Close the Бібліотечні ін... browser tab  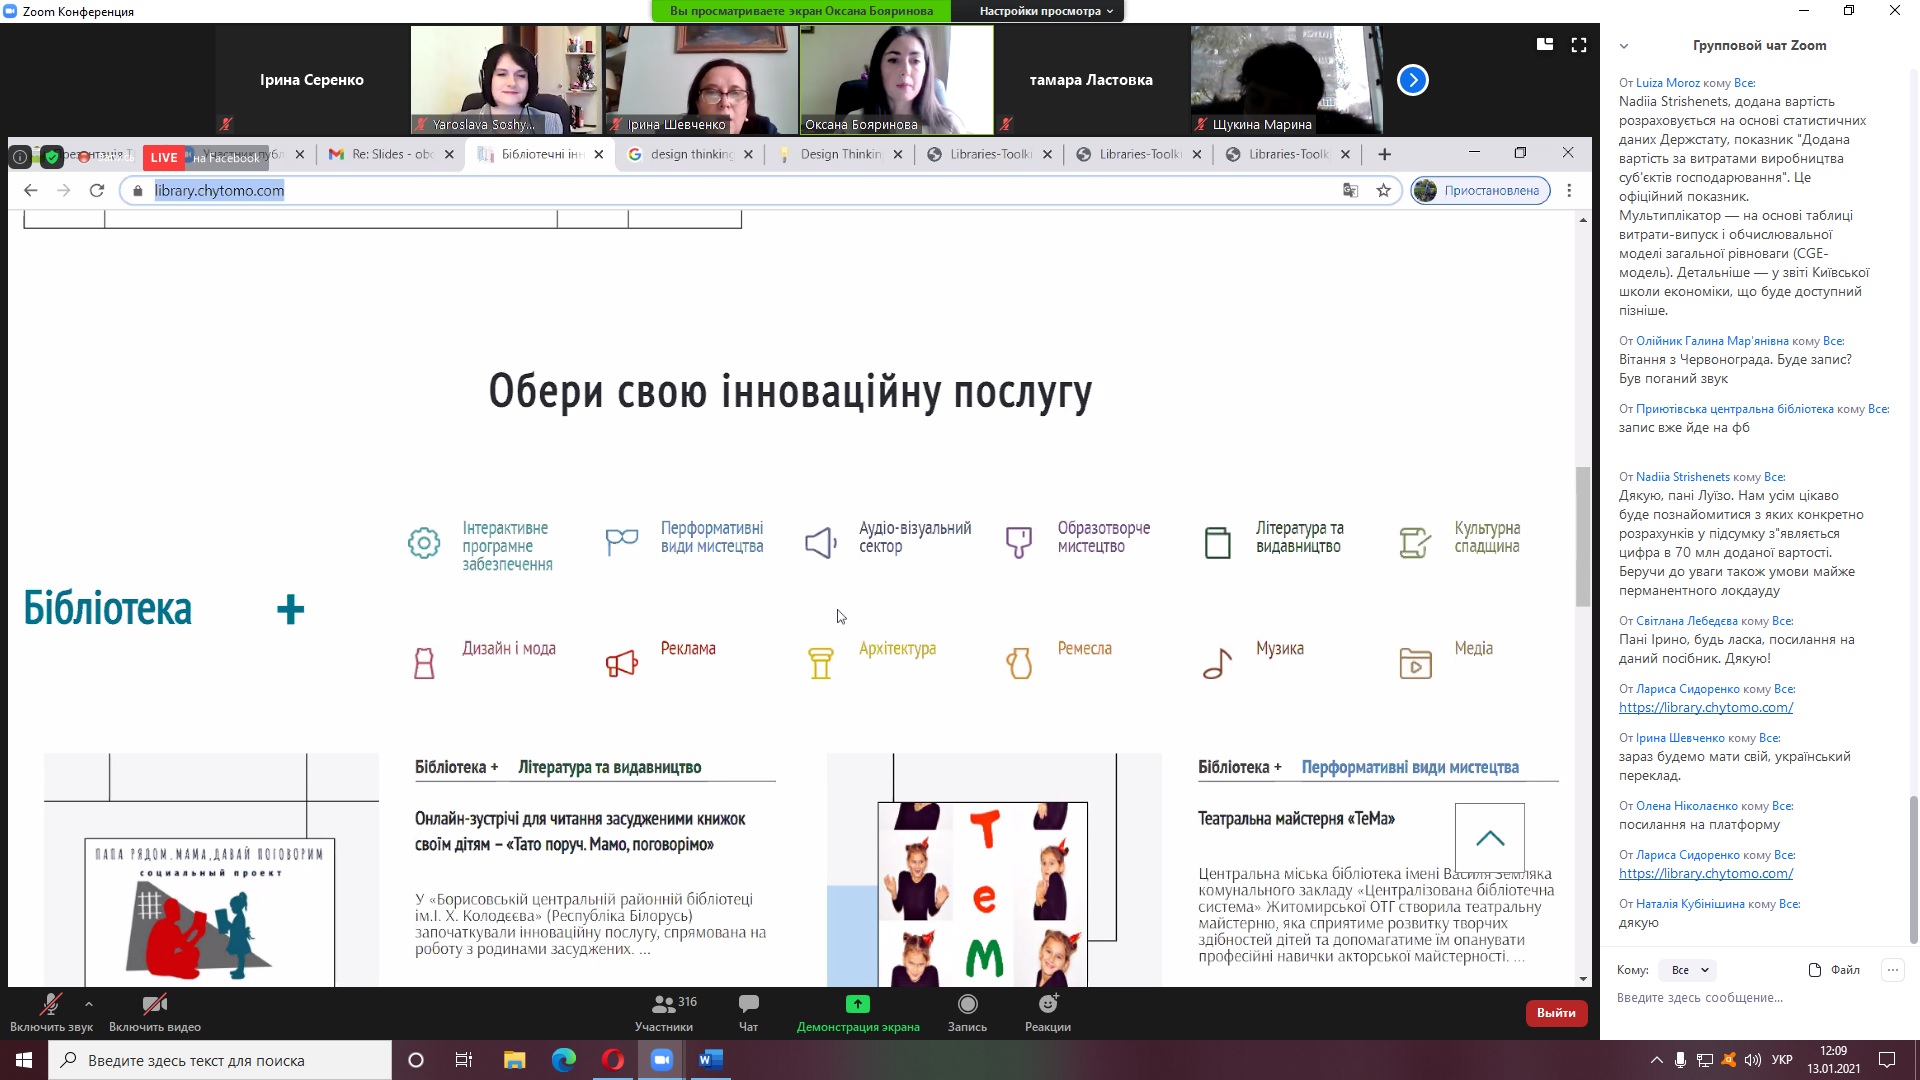click(599, 154)
